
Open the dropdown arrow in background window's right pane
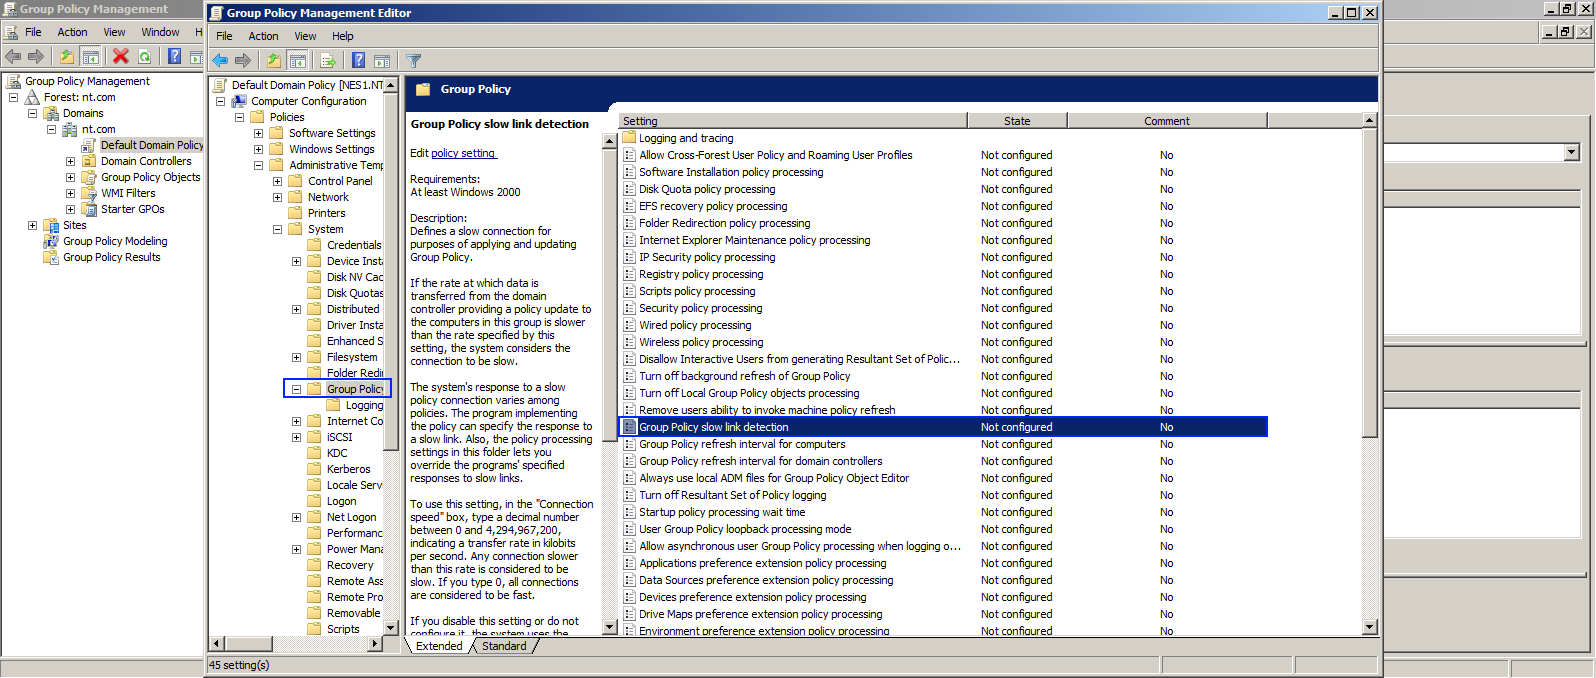pos(1572,153)
